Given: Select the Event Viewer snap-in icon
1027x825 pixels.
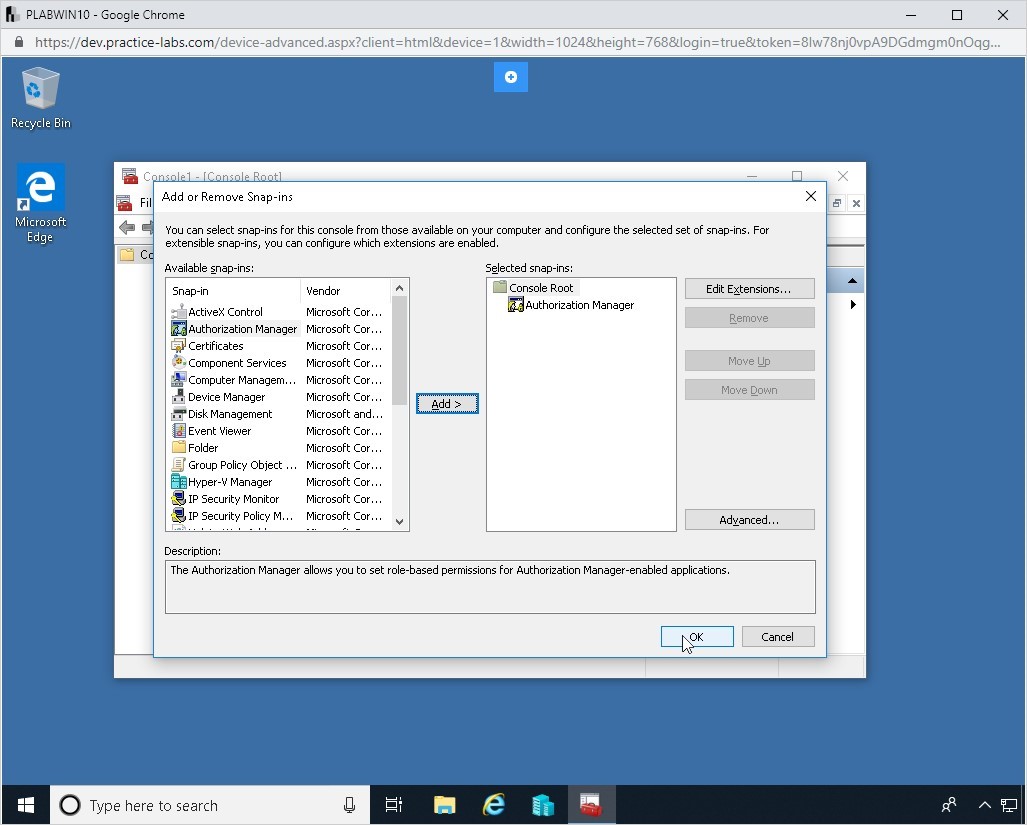Looking at the screenshot, I should [179, 431].
